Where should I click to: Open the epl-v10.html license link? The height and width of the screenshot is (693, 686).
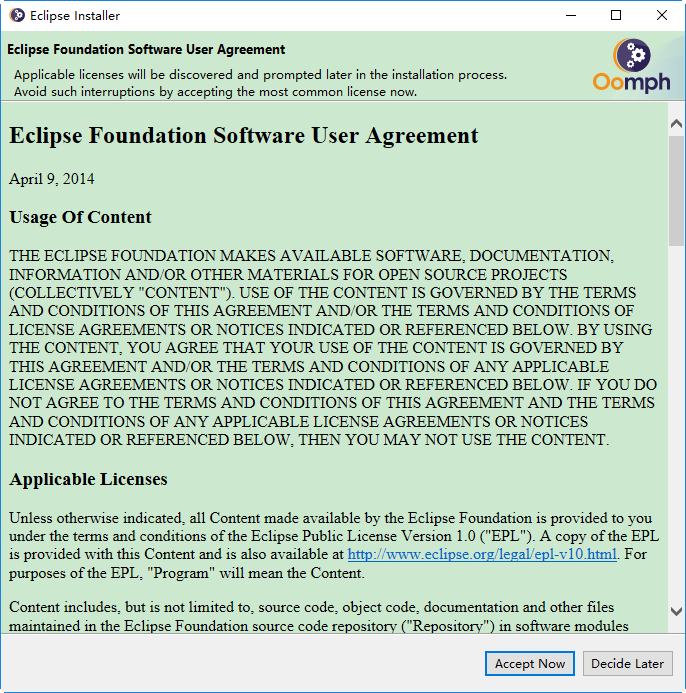[x=482, y=554]
